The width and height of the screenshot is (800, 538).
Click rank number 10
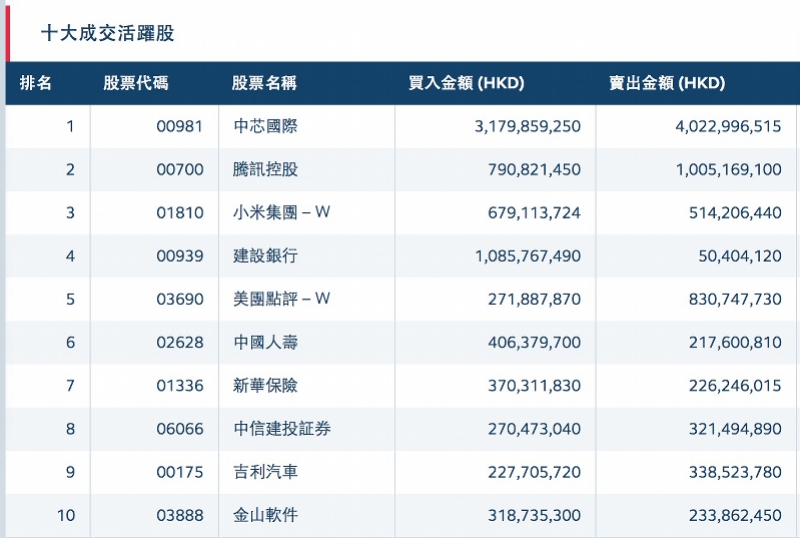66,516
